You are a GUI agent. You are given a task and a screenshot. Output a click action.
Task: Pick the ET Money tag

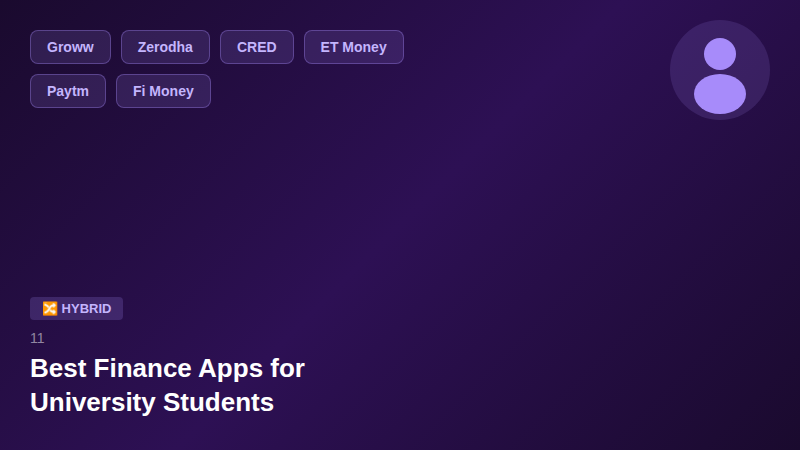coord(353,47)
